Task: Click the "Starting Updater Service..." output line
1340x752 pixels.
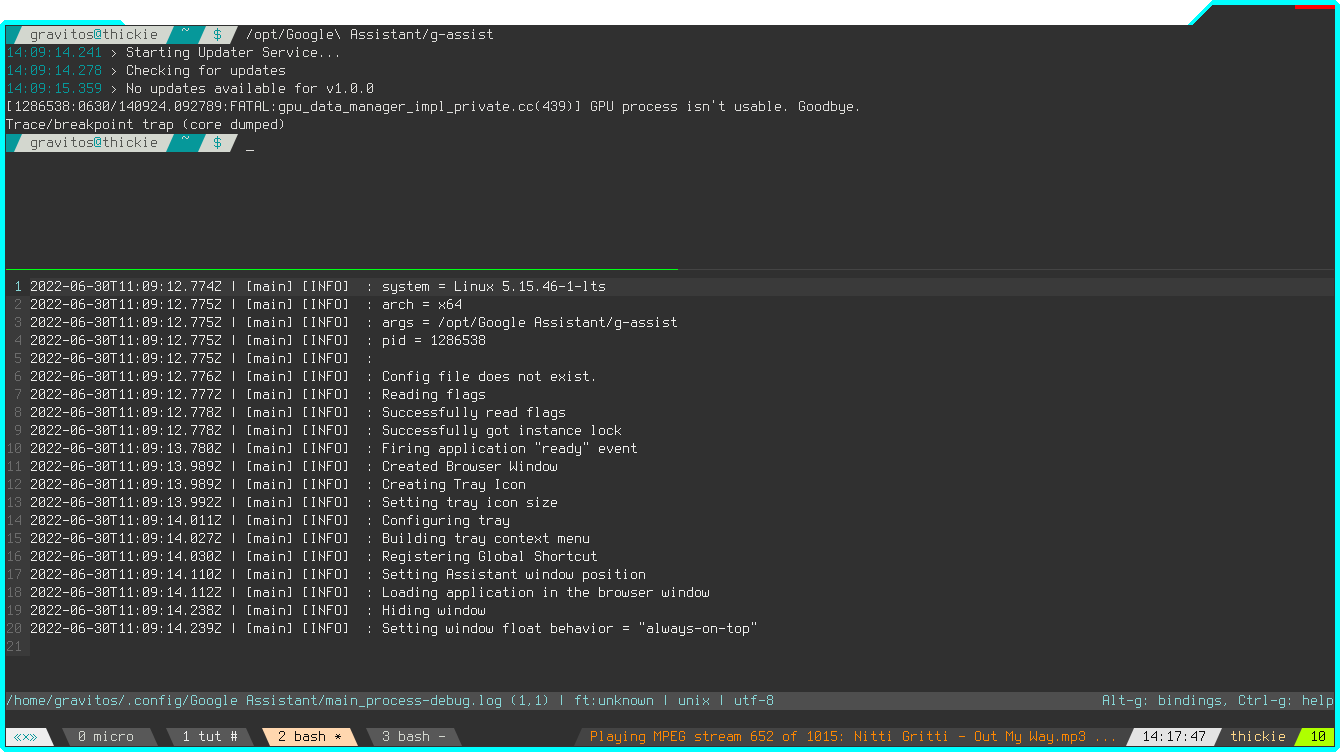Action: point(234,53)
